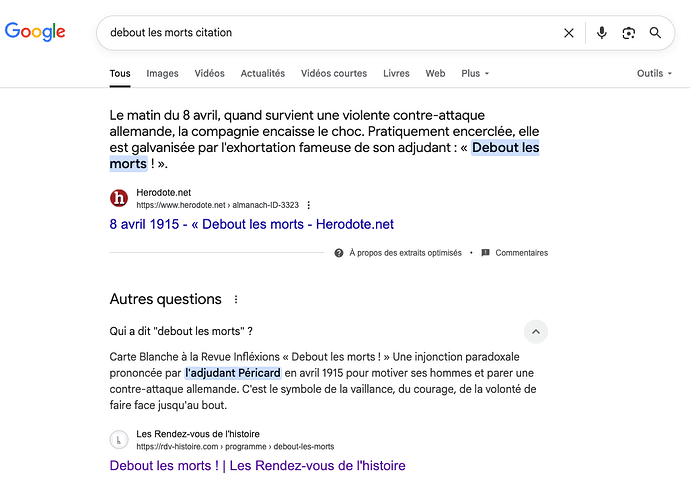Open the Vidéos courtes tab
The image size is (690, 482).
(x=334, y=73)
